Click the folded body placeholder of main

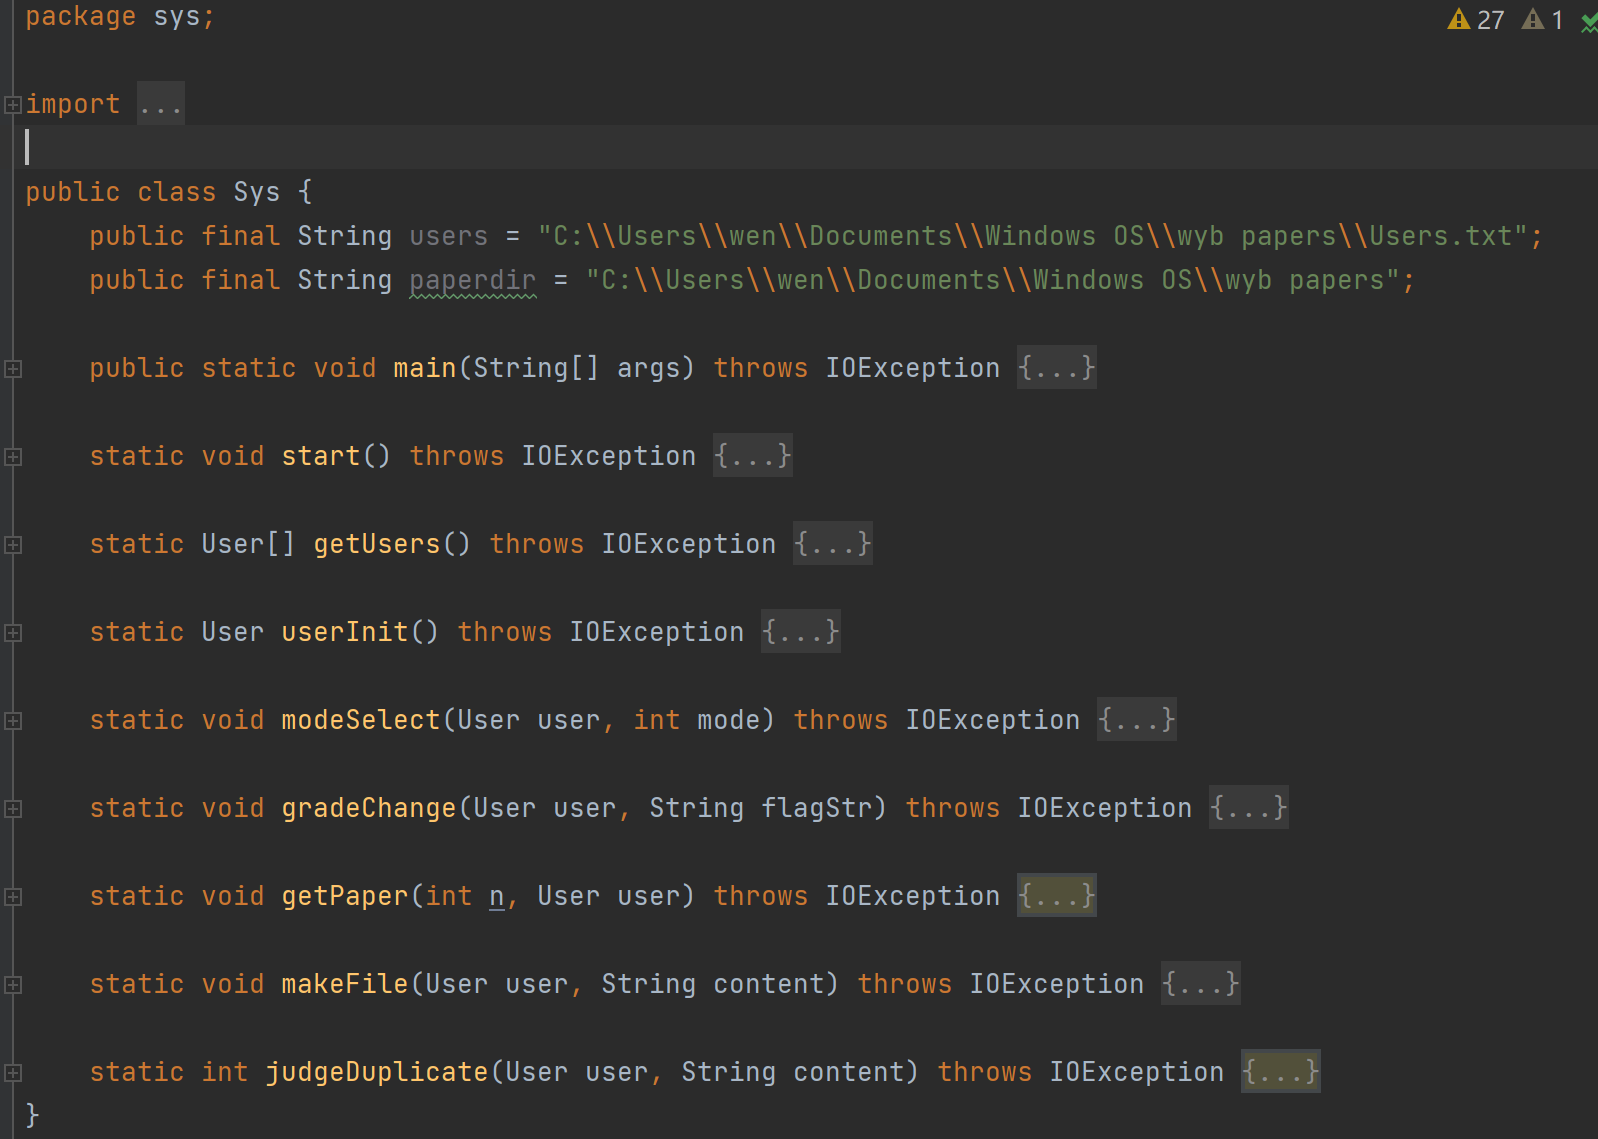coord(1057,368)
